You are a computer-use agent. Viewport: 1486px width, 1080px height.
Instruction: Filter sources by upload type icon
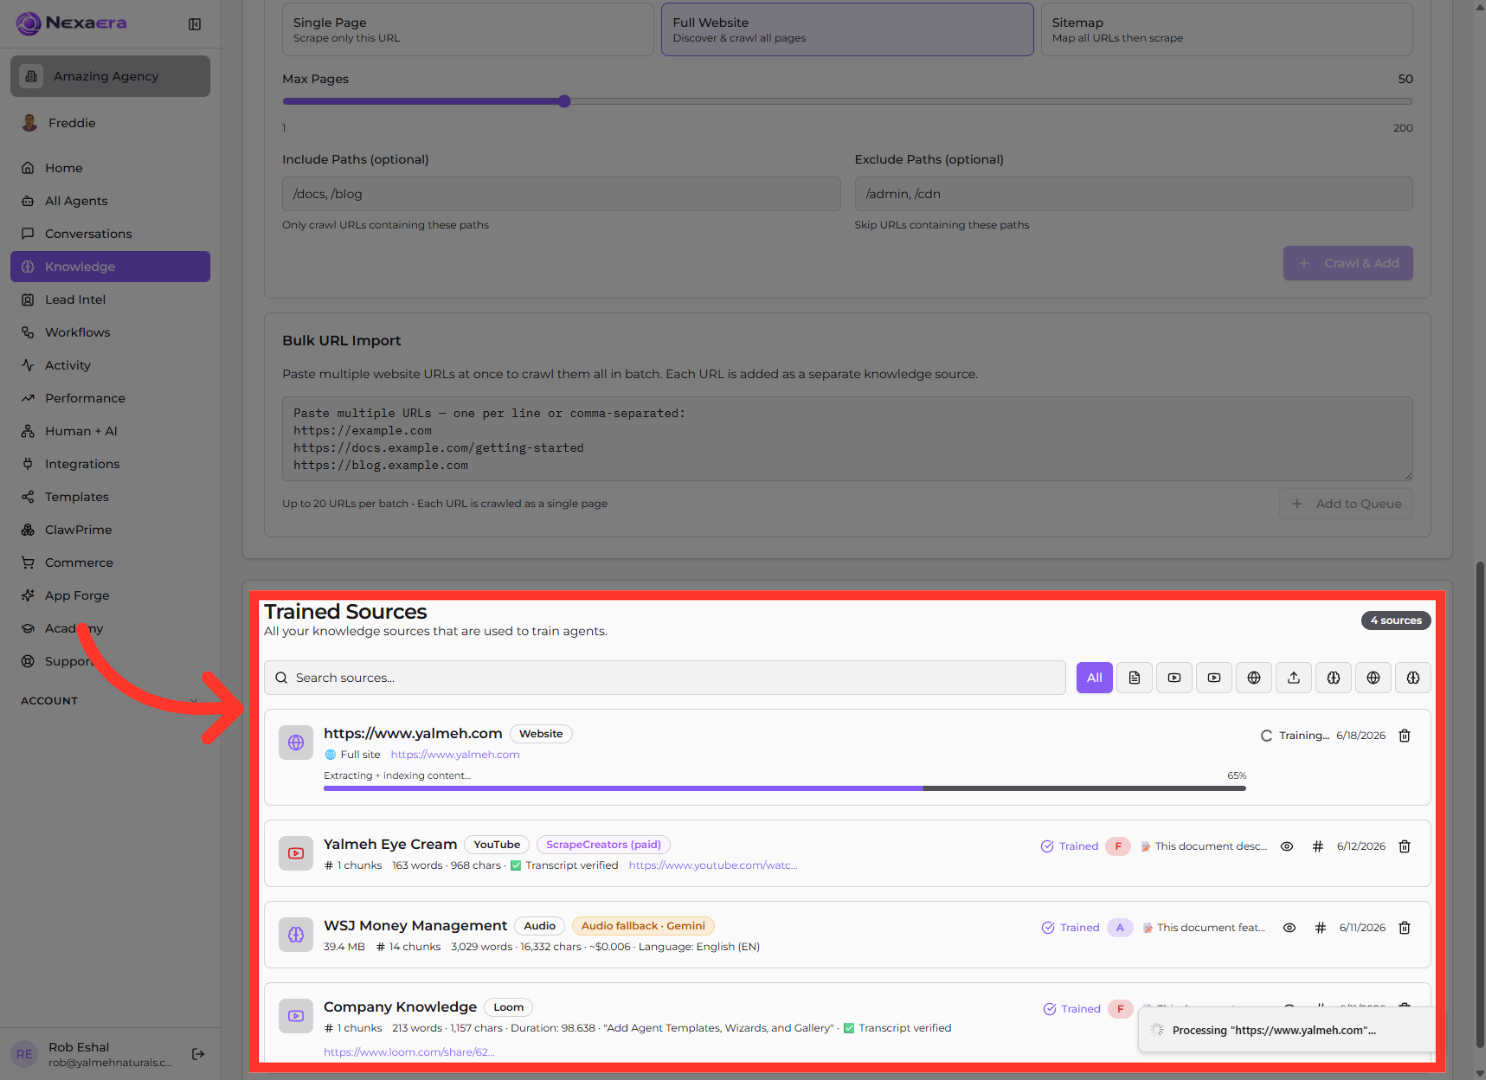point(1294,678)
